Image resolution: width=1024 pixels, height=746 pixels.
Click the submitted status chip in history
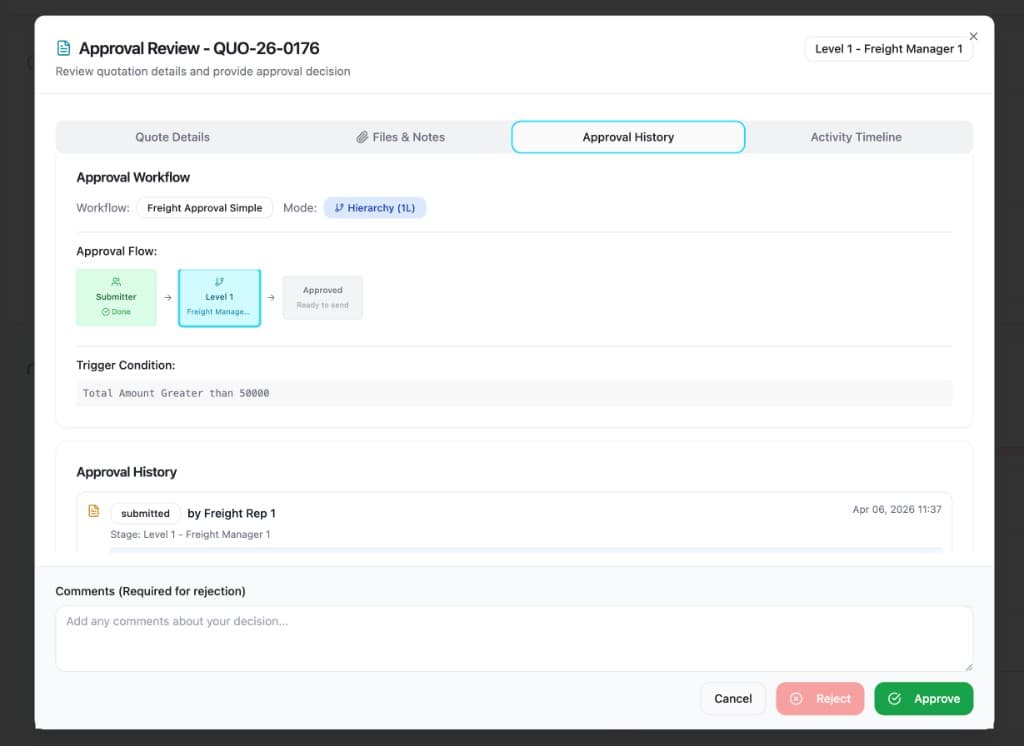[145, 513]
